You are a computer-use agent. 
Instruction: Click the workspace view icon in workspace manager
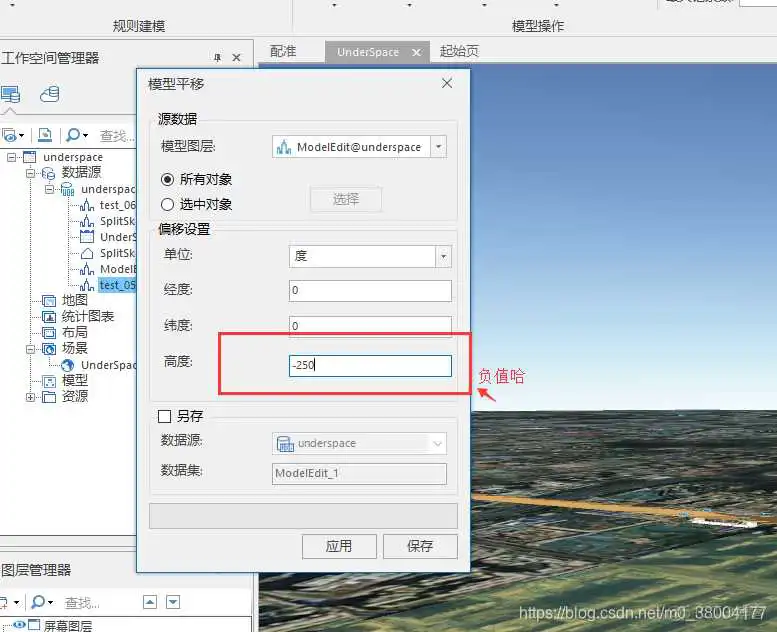(x=10, y=94)
